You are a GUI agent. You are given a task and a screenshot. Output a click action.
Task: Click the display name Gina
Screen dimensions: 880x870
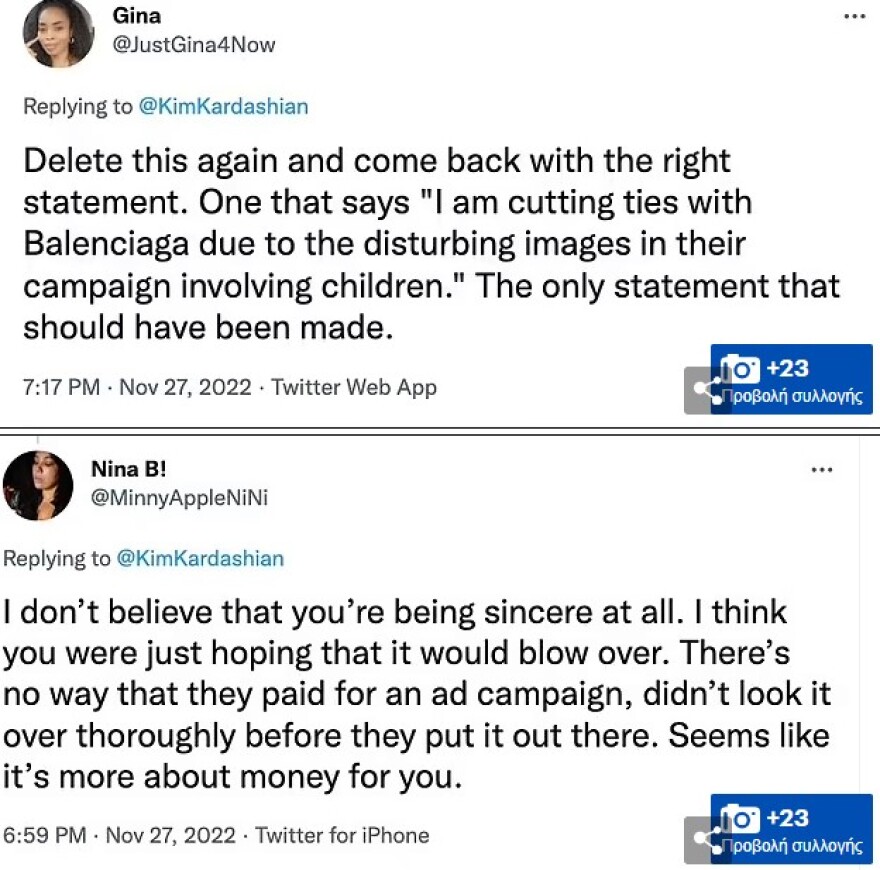coord(138,17)
